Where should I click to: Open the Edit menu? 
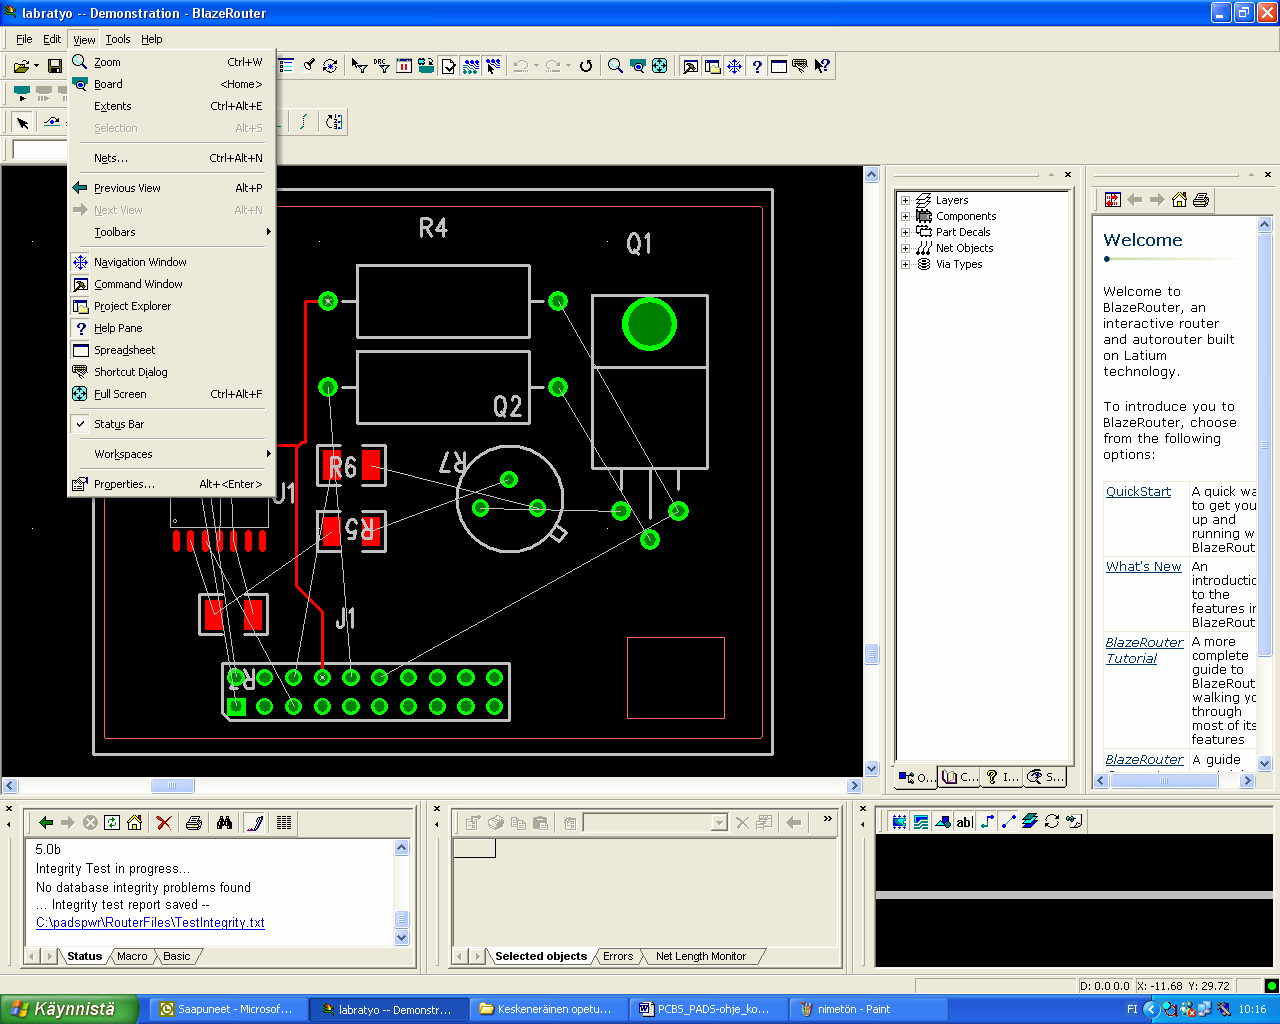coord(52,39)
